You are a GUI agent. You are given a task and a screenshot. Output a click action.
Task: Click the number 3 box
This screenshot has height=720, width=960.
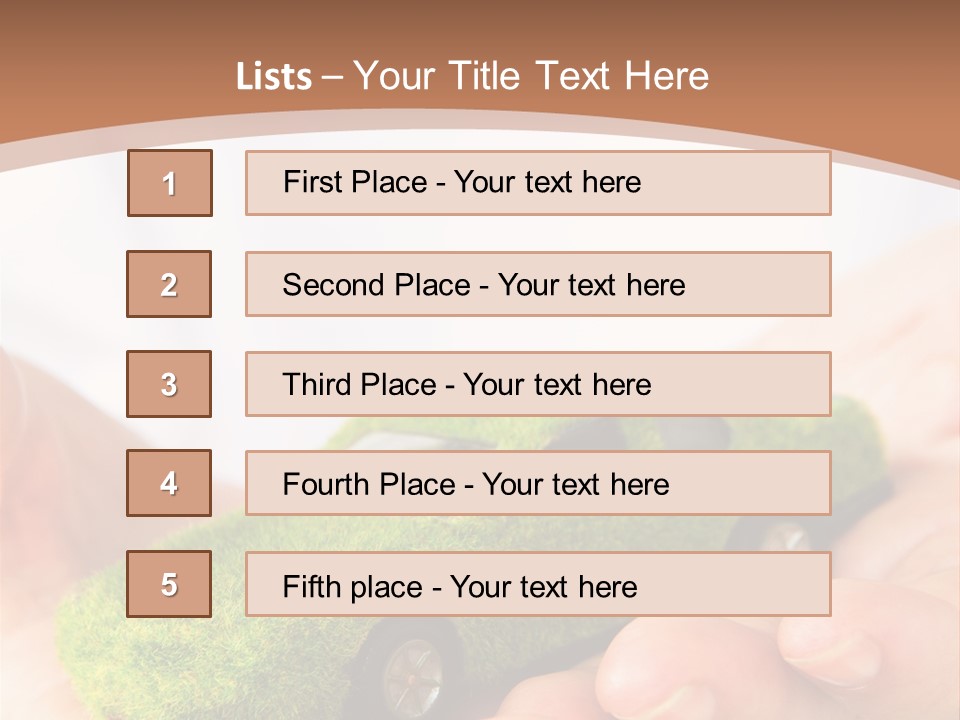[x=169, y=384]
